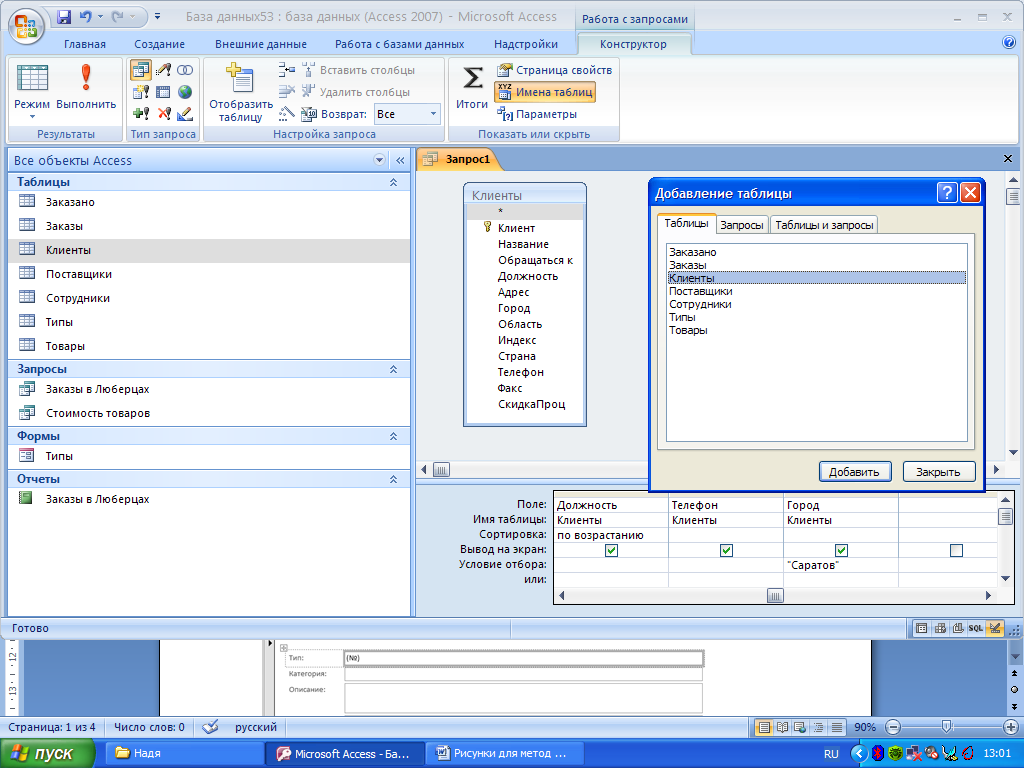
Task: Choose the Delete query type icon
Action: pyautogui.click(x=163, y=114)
